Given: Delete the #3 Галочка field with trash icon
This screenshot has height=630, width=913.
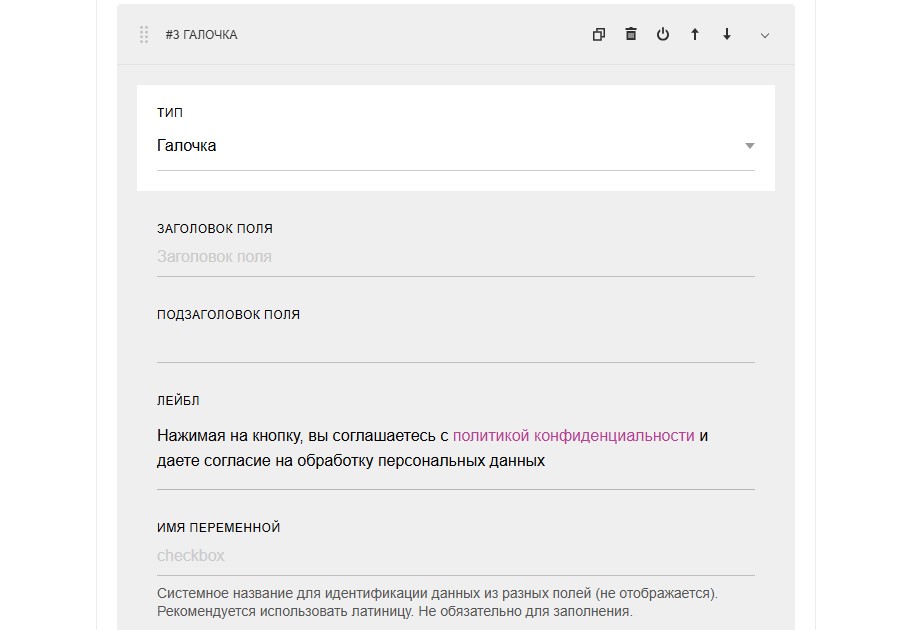Looking at the screenshot, I should pos(631,35).
